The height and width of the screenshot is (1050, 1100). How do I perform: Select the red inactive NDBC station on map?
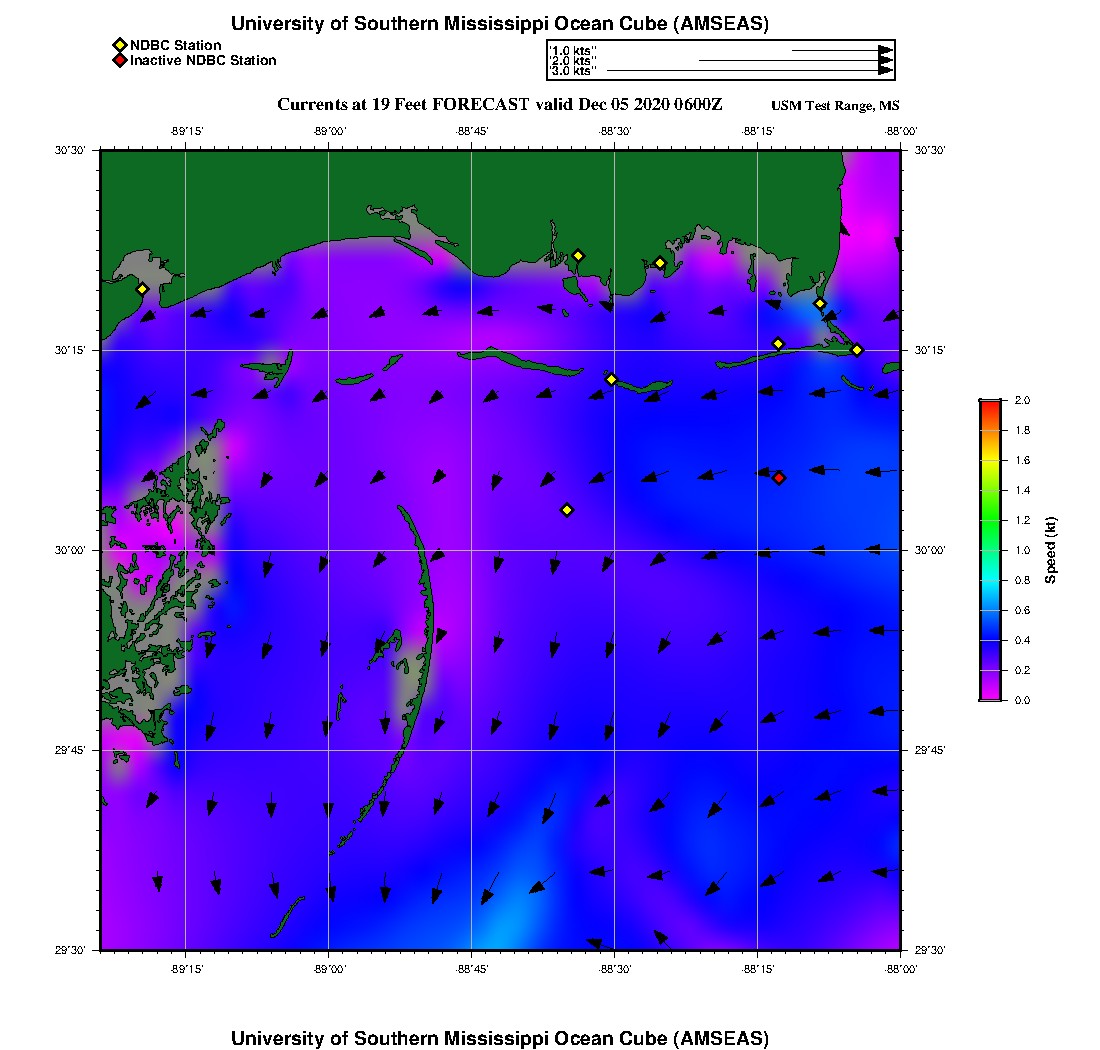(779, 478)
